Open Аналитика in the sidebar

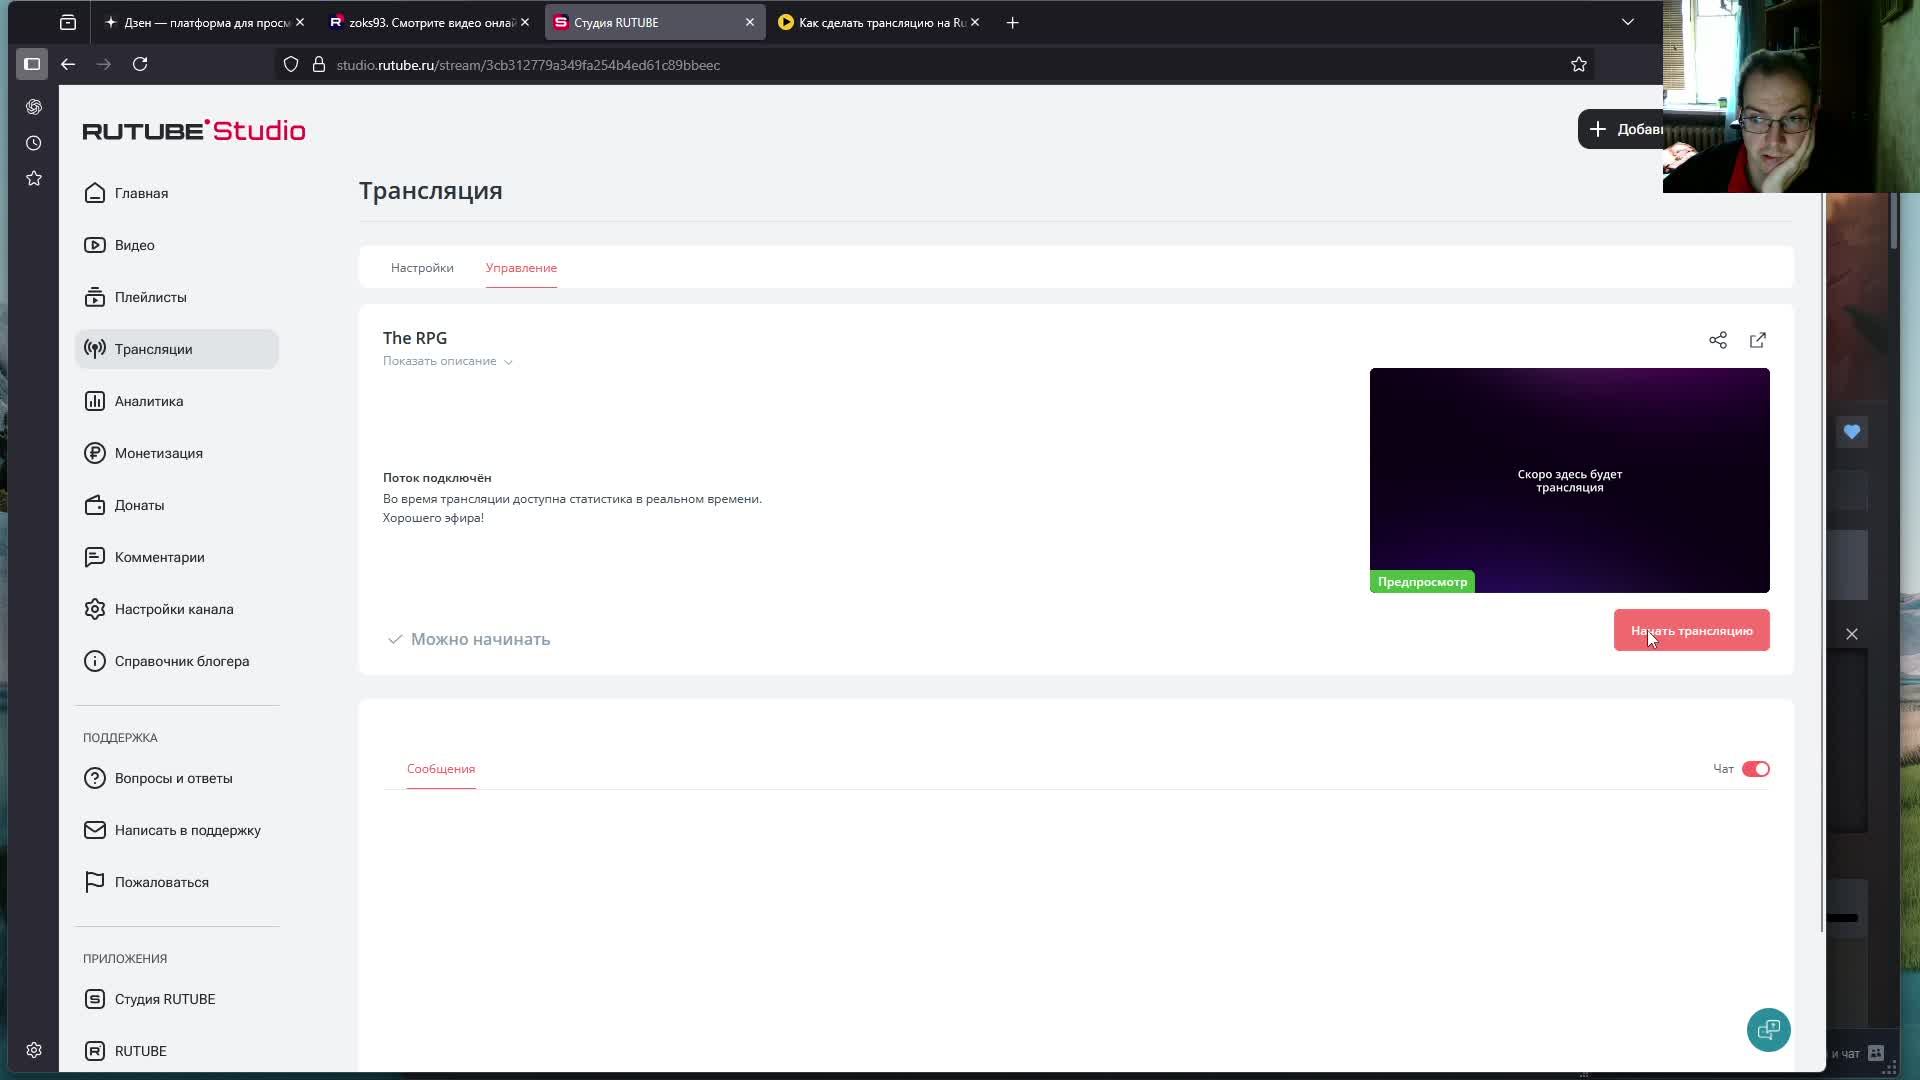click(148, 401)
